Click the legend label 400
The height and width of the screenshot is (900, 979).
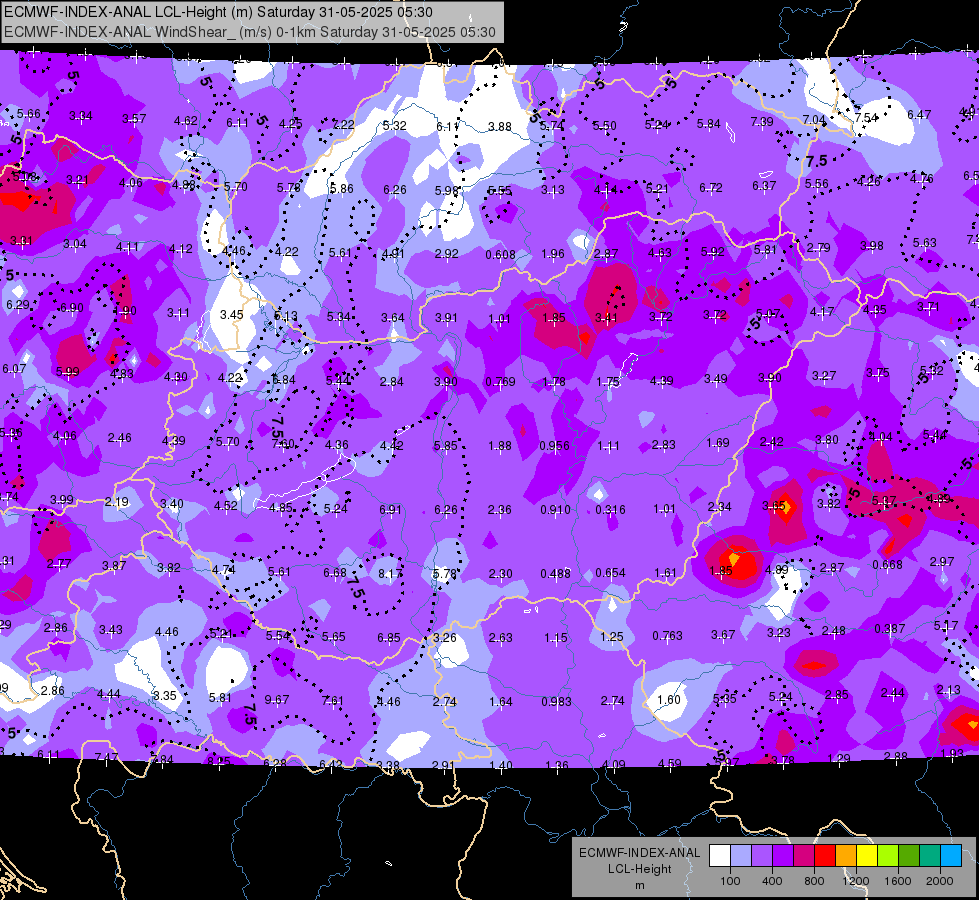[772, 881]
